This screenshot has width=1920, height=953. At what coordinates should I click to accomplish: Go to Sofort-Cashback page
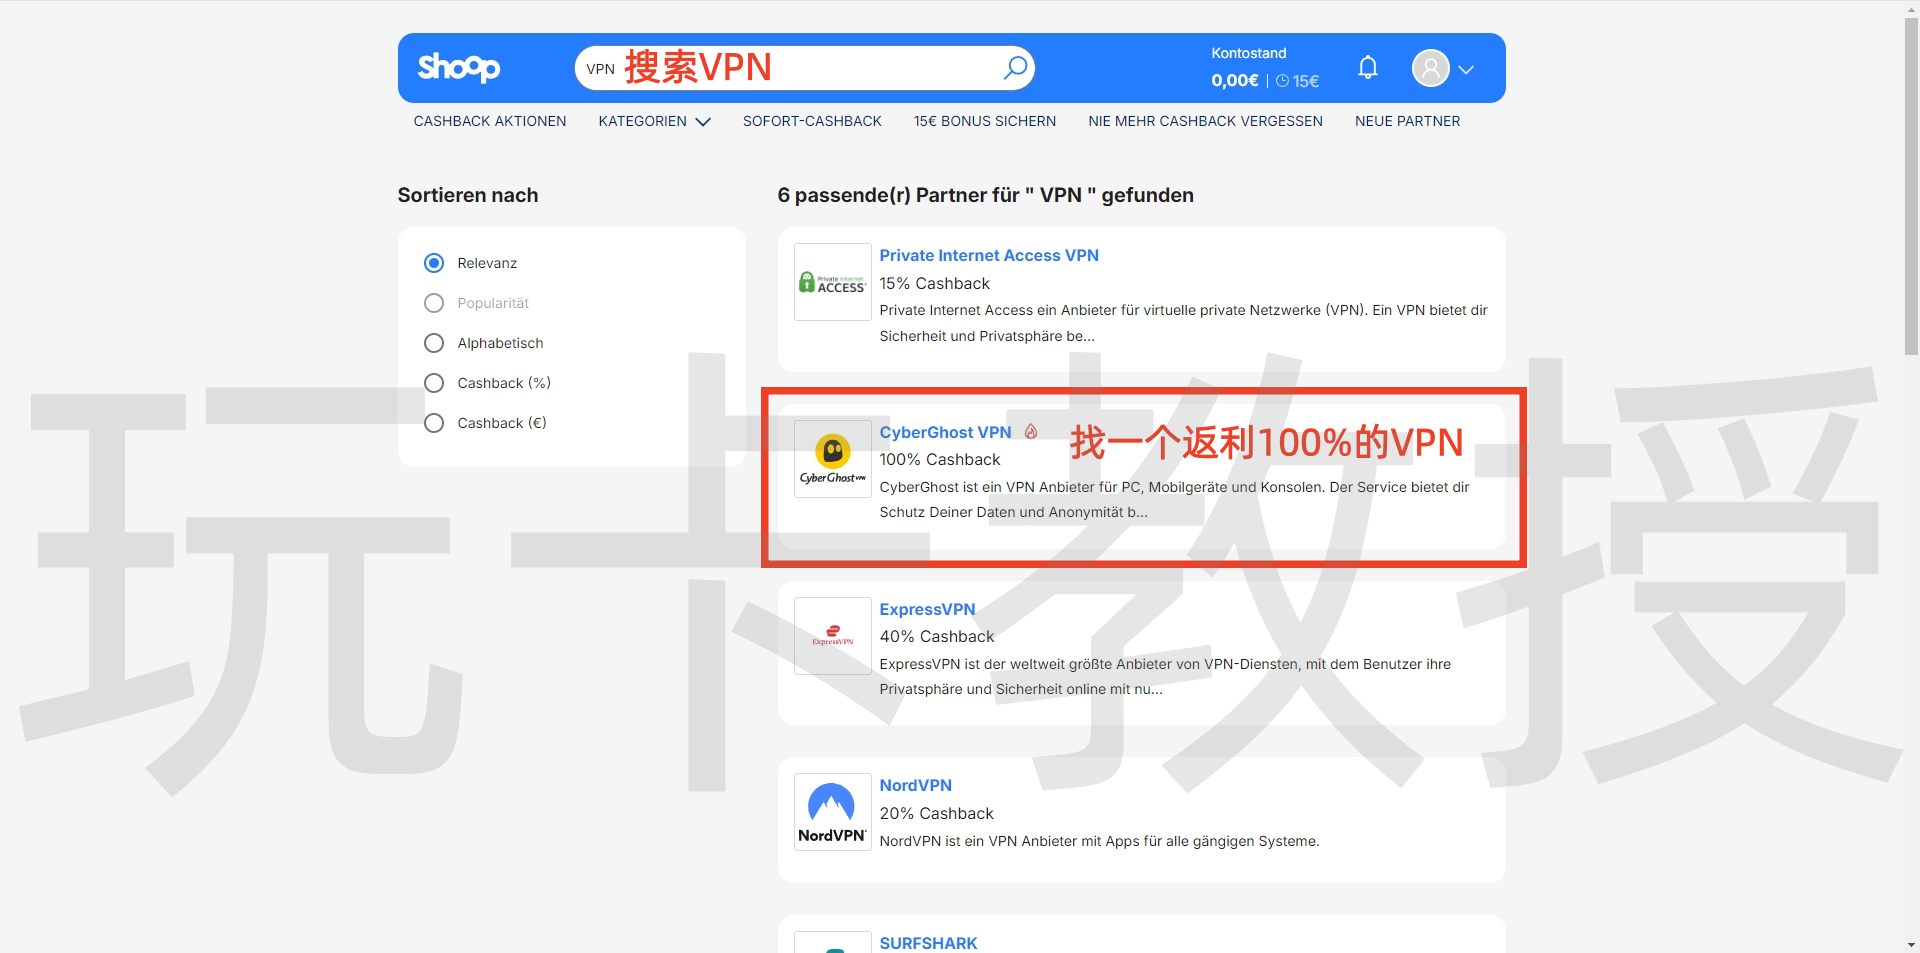[811, 121]
